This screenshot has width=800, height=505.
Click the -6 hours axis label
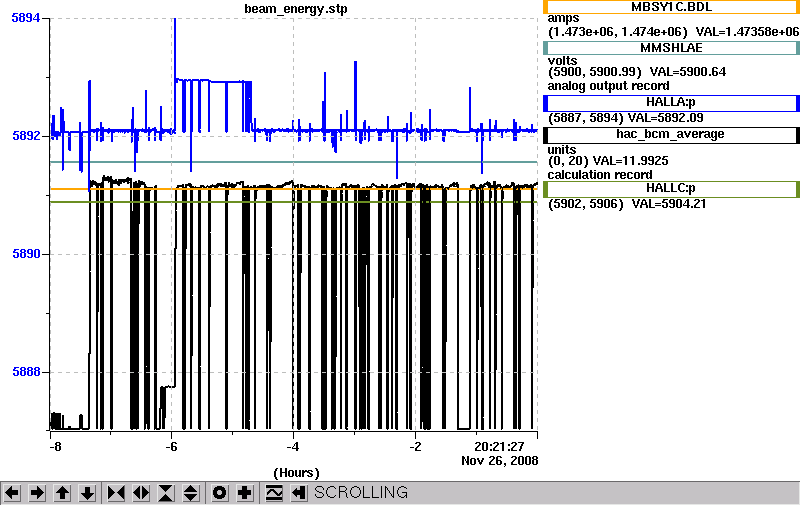click(171, 447)
